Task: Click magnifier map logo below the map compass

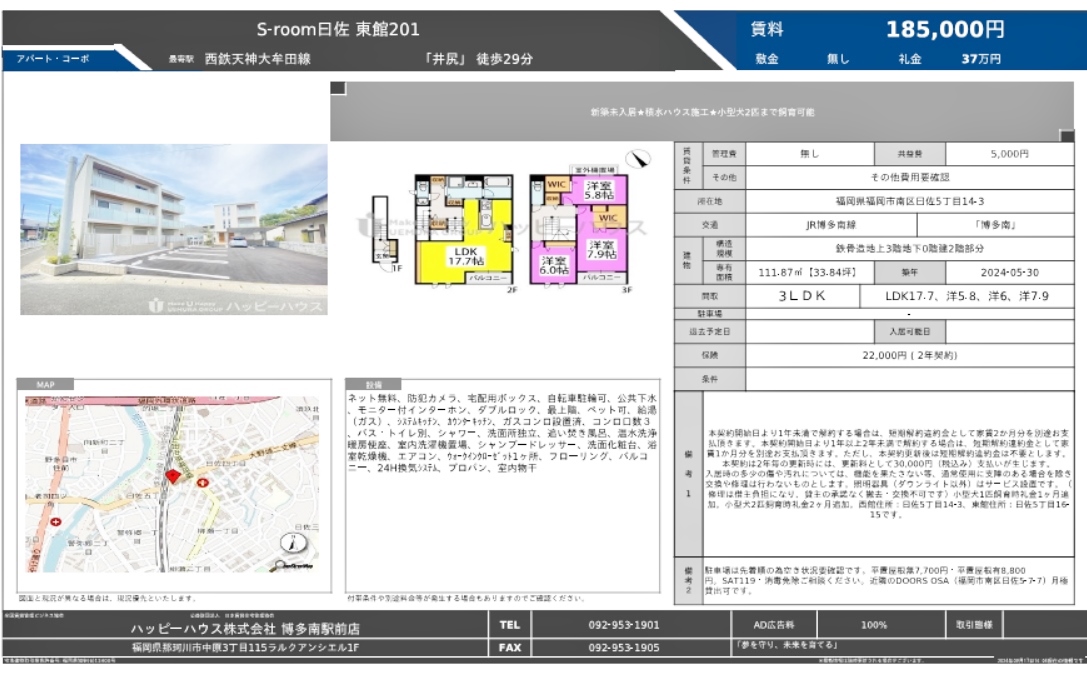Action: click(293, 565)
